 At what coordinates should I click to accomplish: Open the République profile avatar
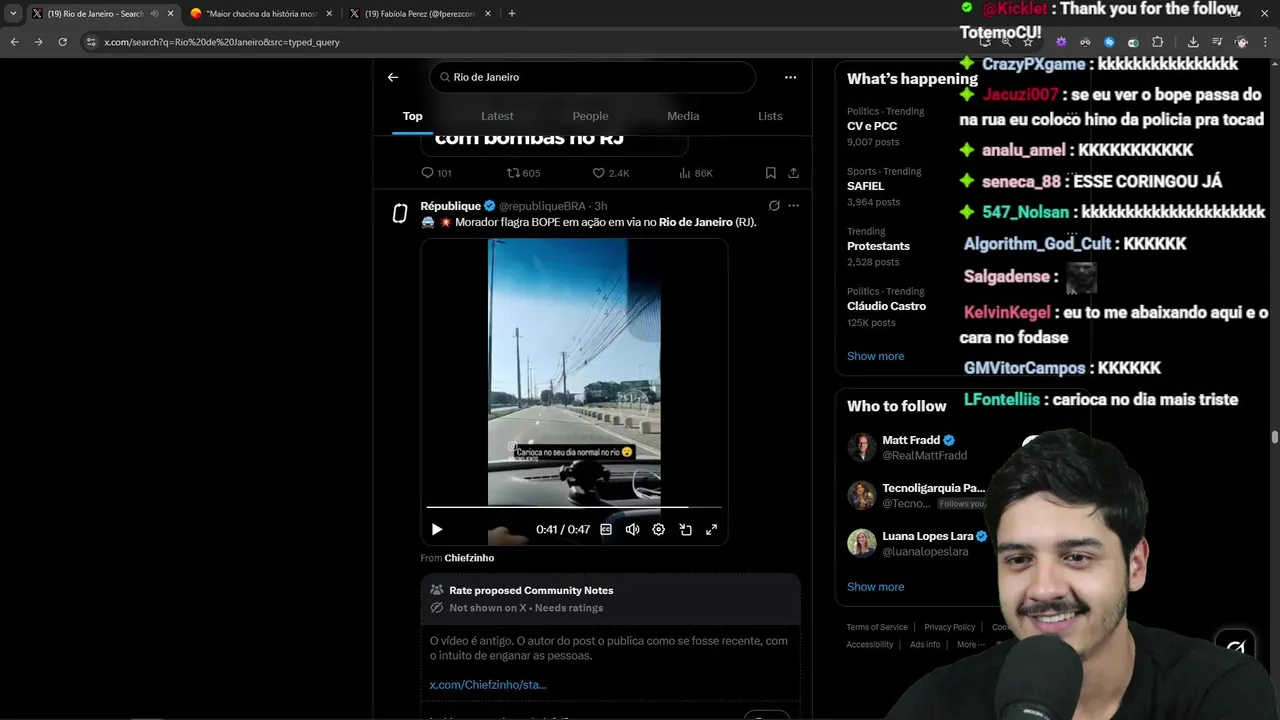[x=400, y=213]
